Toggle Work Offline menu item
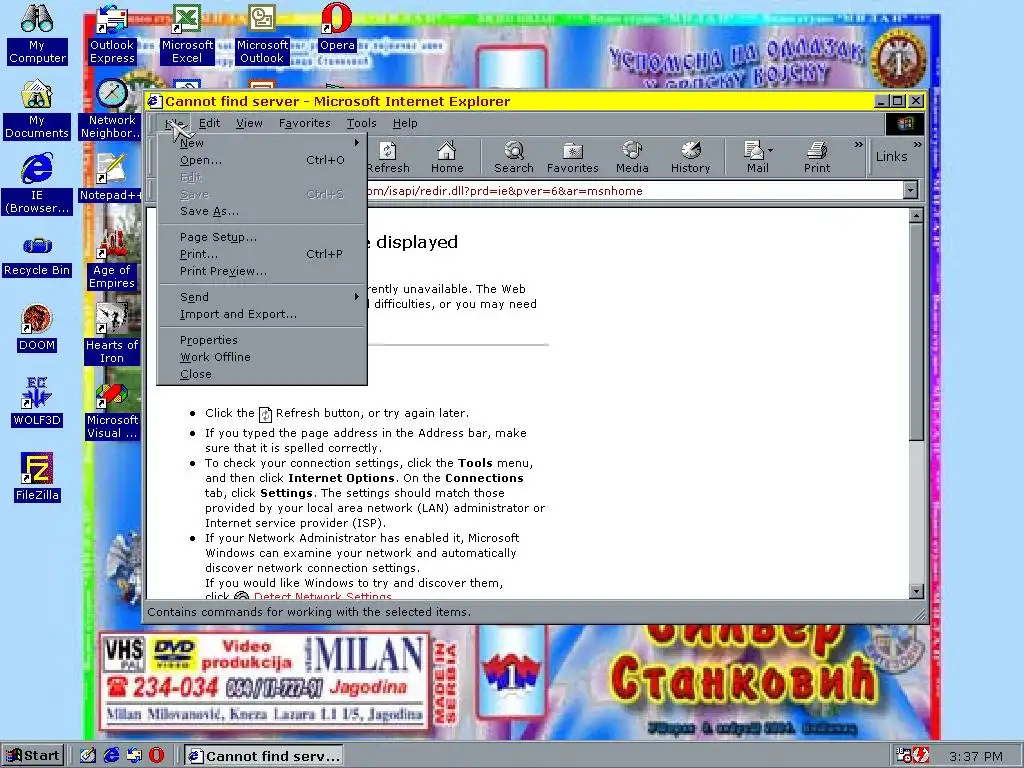 (x=262, y=357)
